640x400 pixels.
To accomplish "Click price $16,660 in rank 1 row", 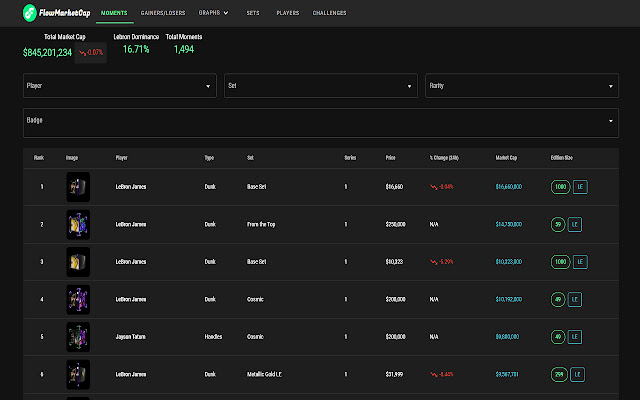I will (394, 187).
